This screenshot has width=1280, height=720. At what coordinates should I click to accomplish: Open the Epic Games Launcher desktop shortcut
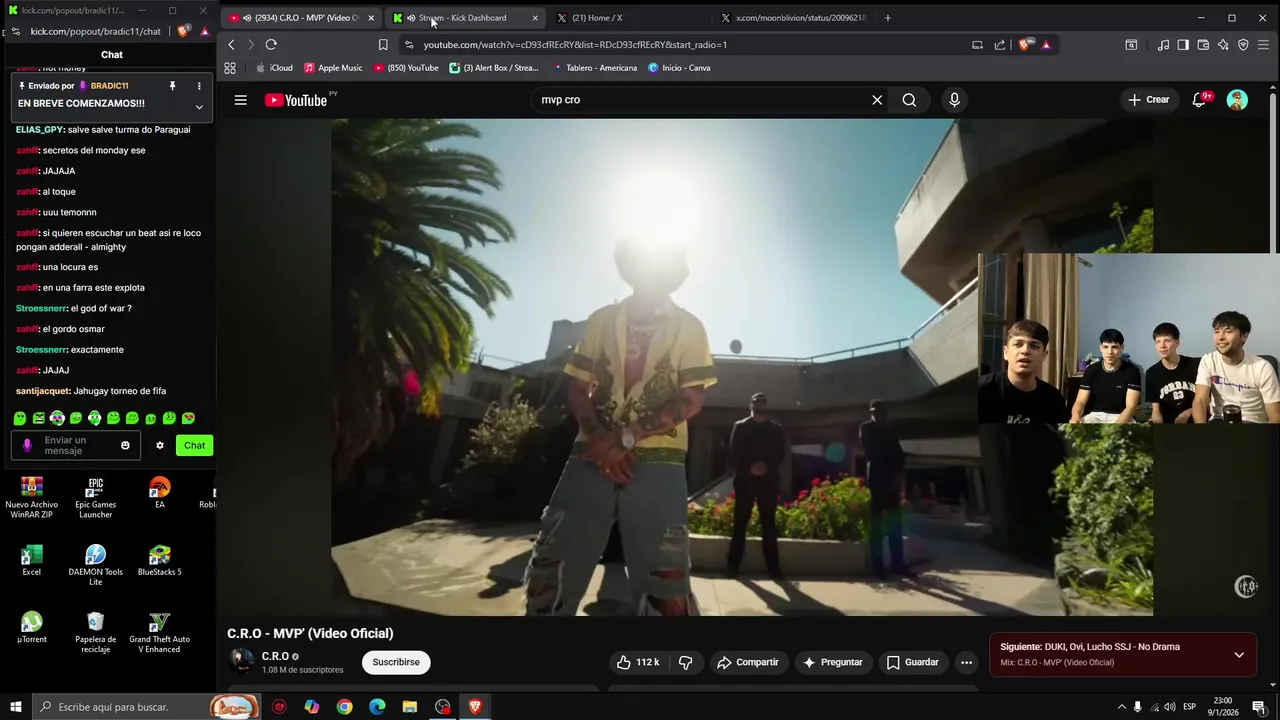pyautogui.click(x=96, y=497)
